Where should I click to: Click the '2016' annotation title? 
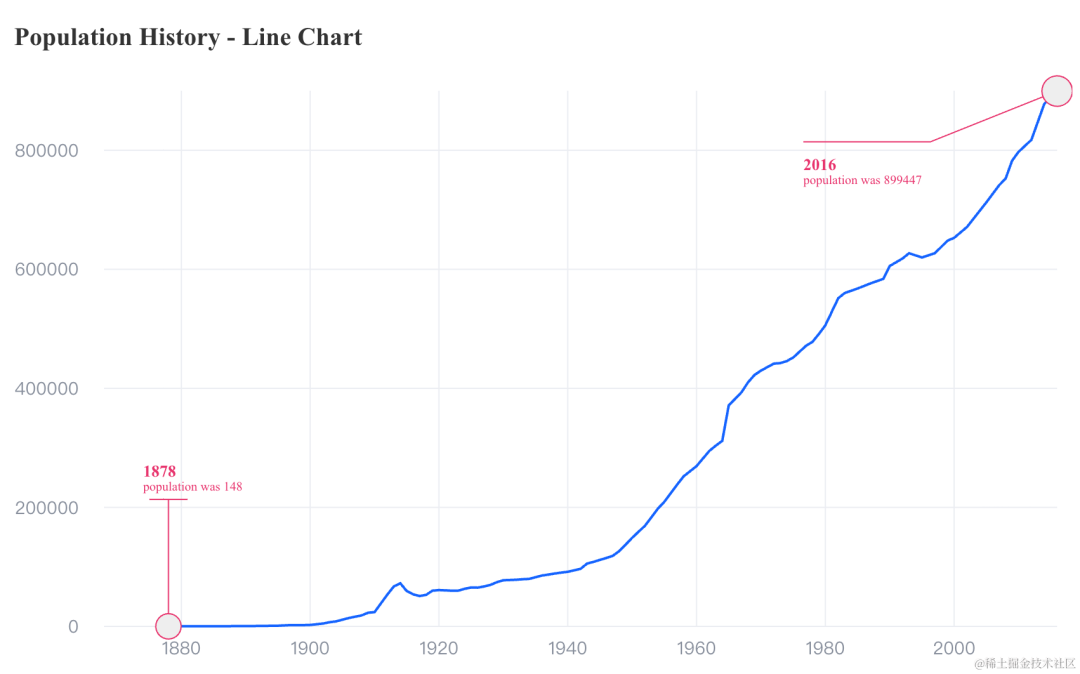pyautogui.click(x=820, y=165)
